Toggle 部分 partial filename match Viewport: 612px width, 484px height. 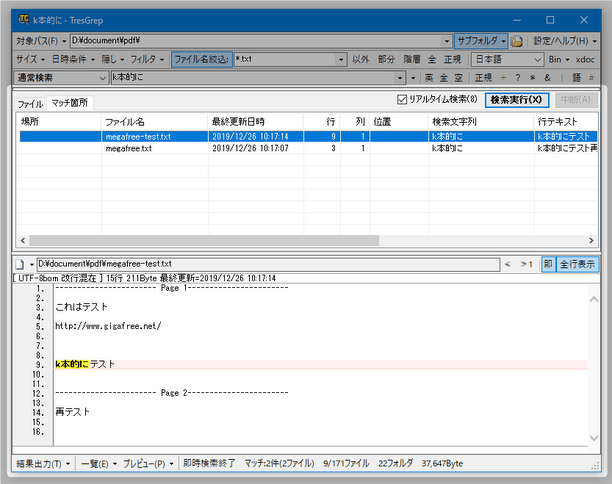pos(386,59)
